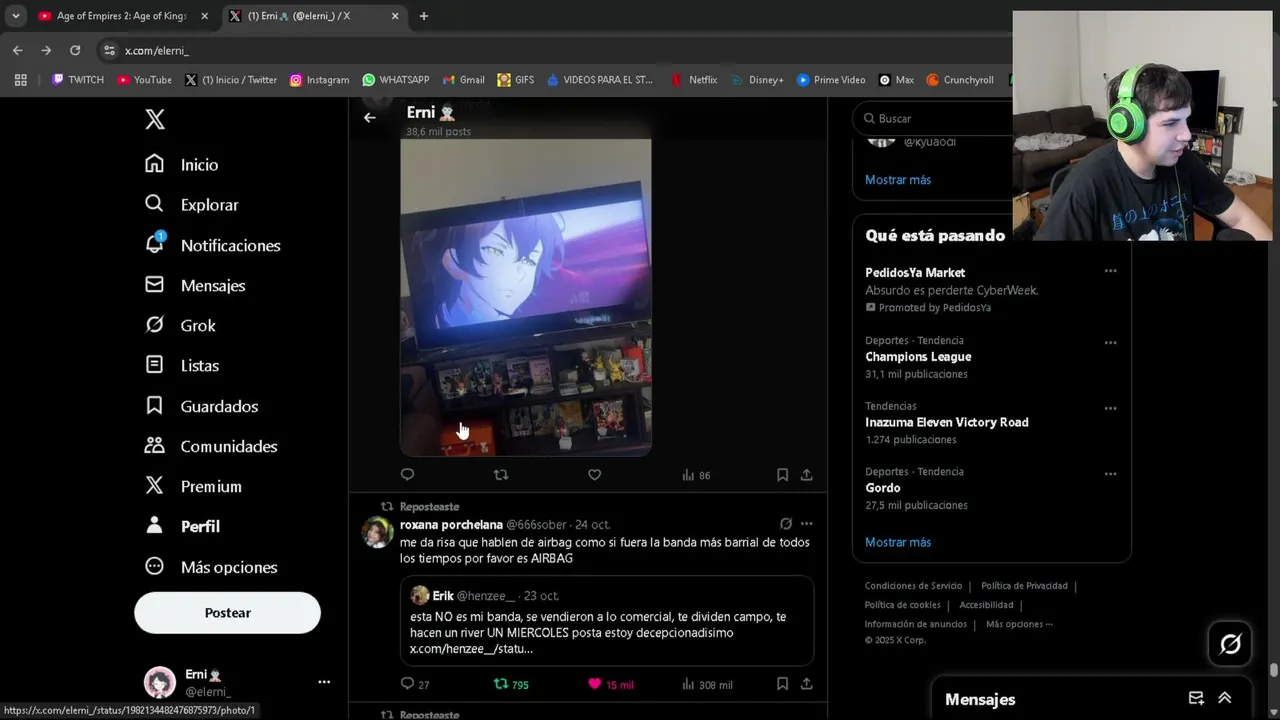
Task: Open the TV anime photo in the post
Action: click(x=526, y=297)
